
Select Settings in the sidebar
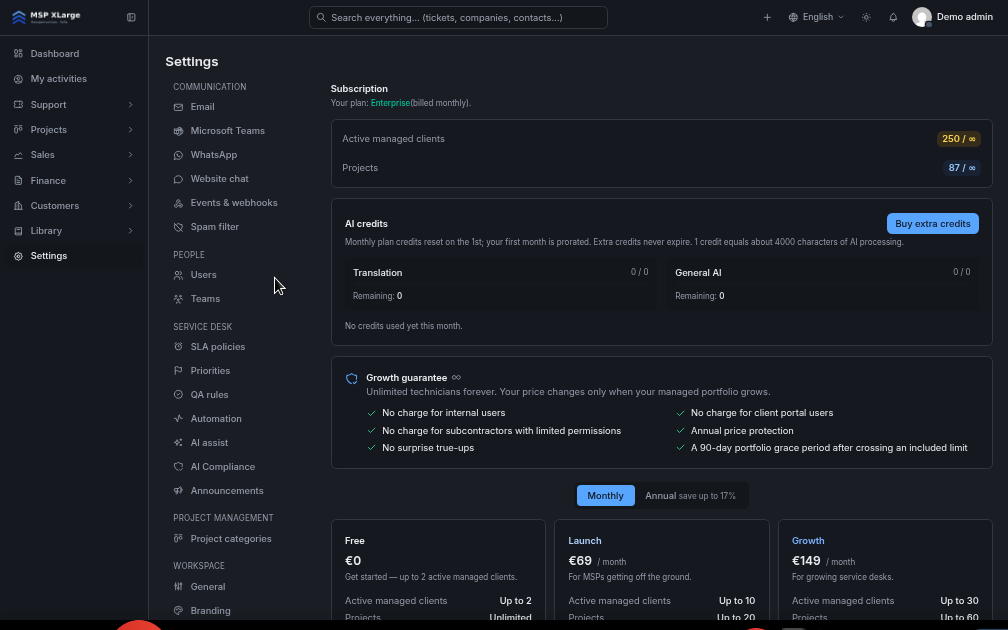coord(74,256)
